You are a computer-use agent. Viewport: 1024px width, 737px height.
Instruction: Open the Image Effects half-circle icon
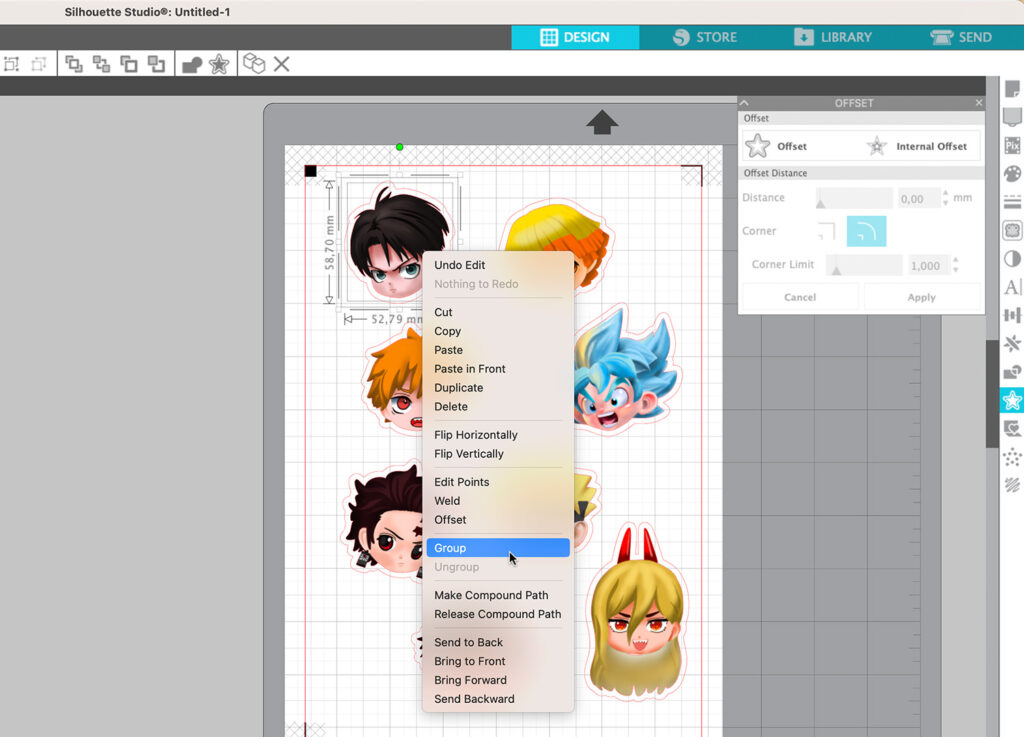[1012, 259]
